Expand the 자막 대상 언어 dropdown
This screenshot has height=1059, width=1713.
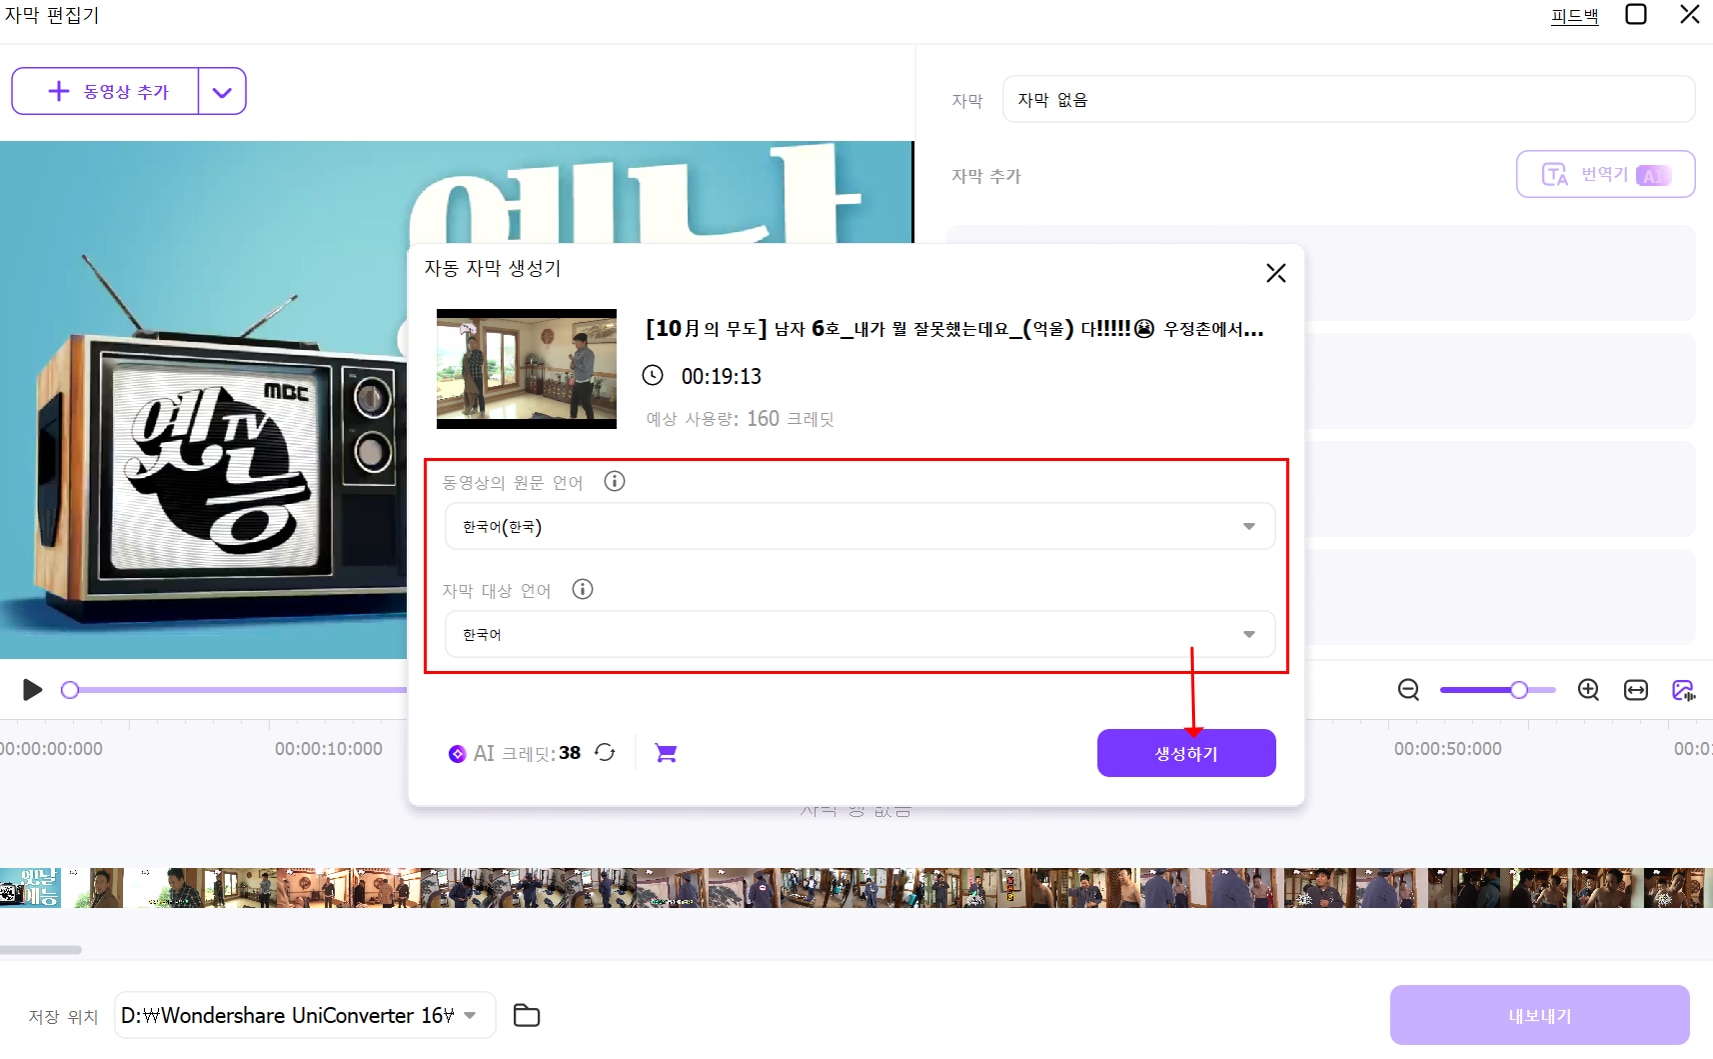pos(1249,634)
